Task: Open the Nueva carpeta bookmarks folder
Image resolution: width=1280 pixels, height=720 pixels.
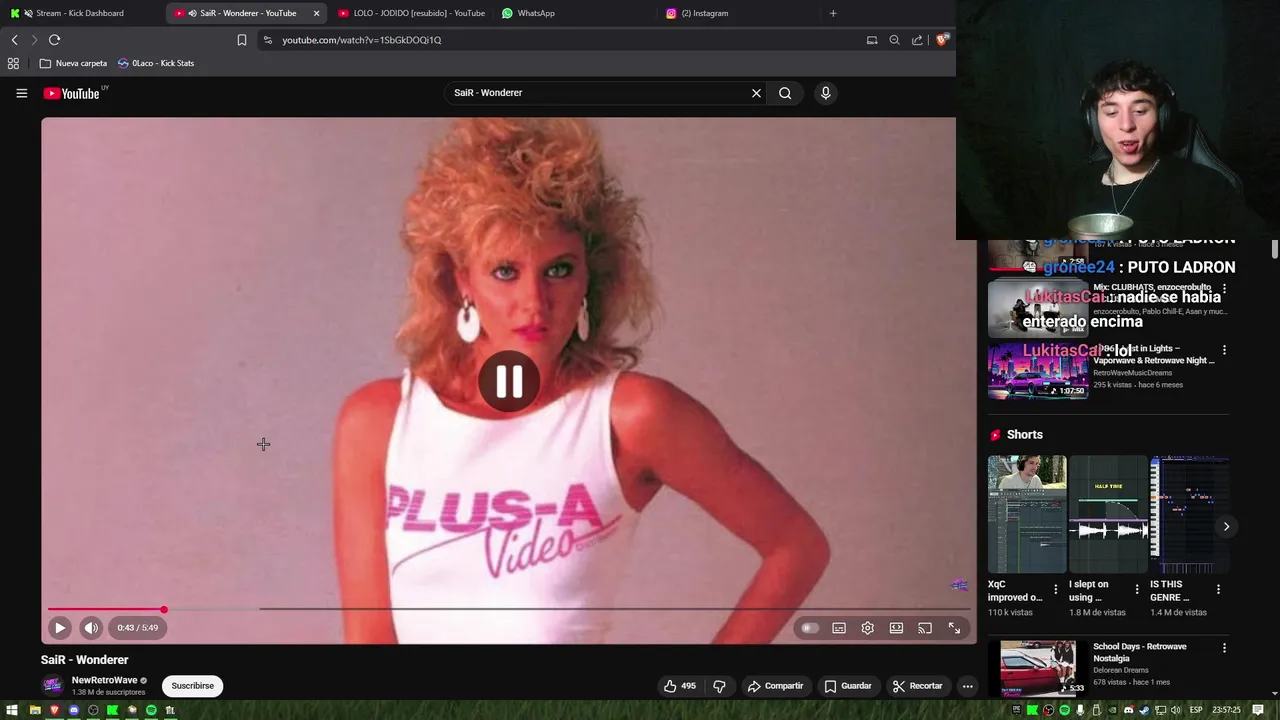Action: pyautogui.click(x=73, y=63)
